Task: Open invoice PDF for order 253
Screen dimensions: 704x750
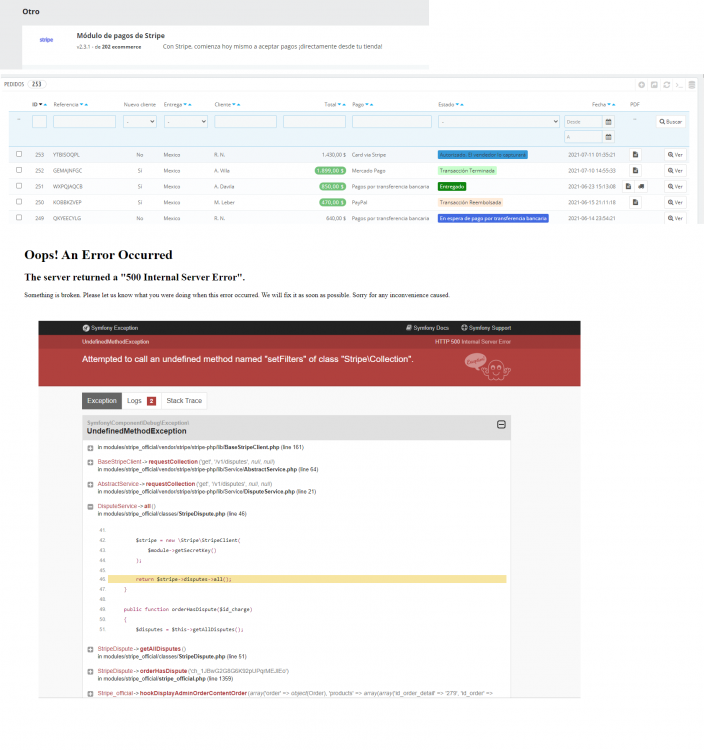Action: pyautogui.click(x=635, y=154)
